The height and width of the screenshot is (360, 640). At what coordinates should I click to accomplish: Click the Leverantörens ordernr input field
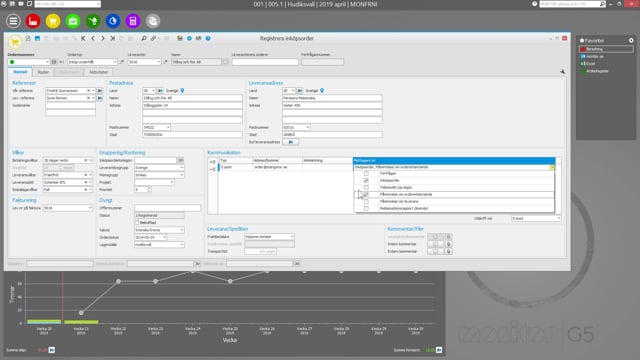(265, 62)
